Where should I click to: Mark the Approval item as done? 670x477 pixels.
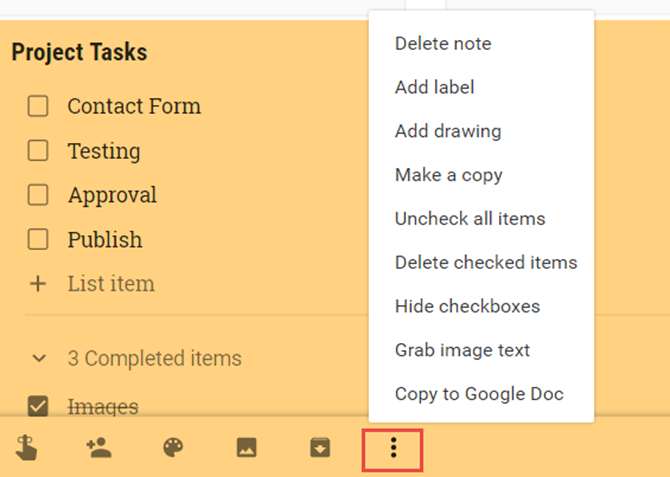[38, 195]
